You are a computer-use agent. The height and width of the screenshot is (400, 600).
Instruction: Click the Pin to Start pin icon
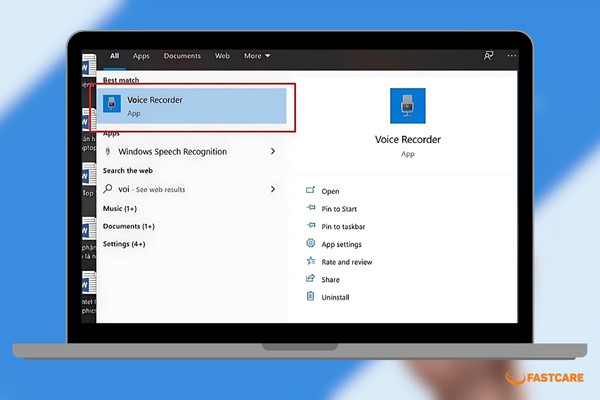click(311, 208)
